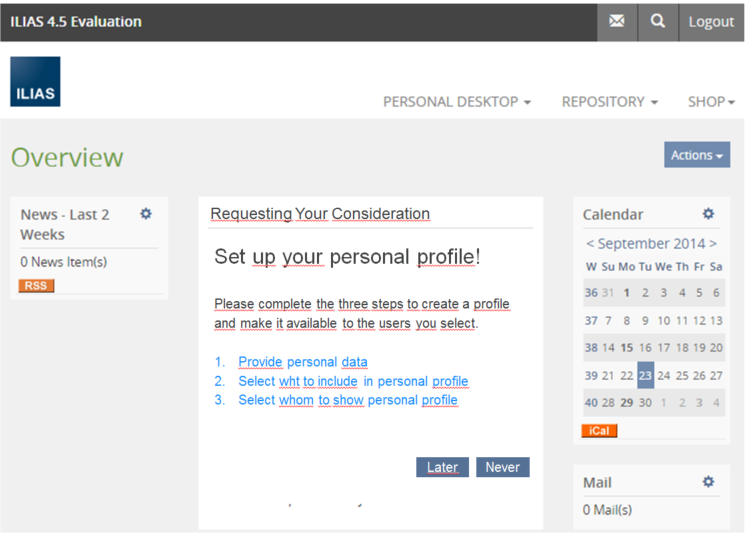Click the search magnifier icon
Image resolution: width=748 pixels, height=533 pixels.
657,21
